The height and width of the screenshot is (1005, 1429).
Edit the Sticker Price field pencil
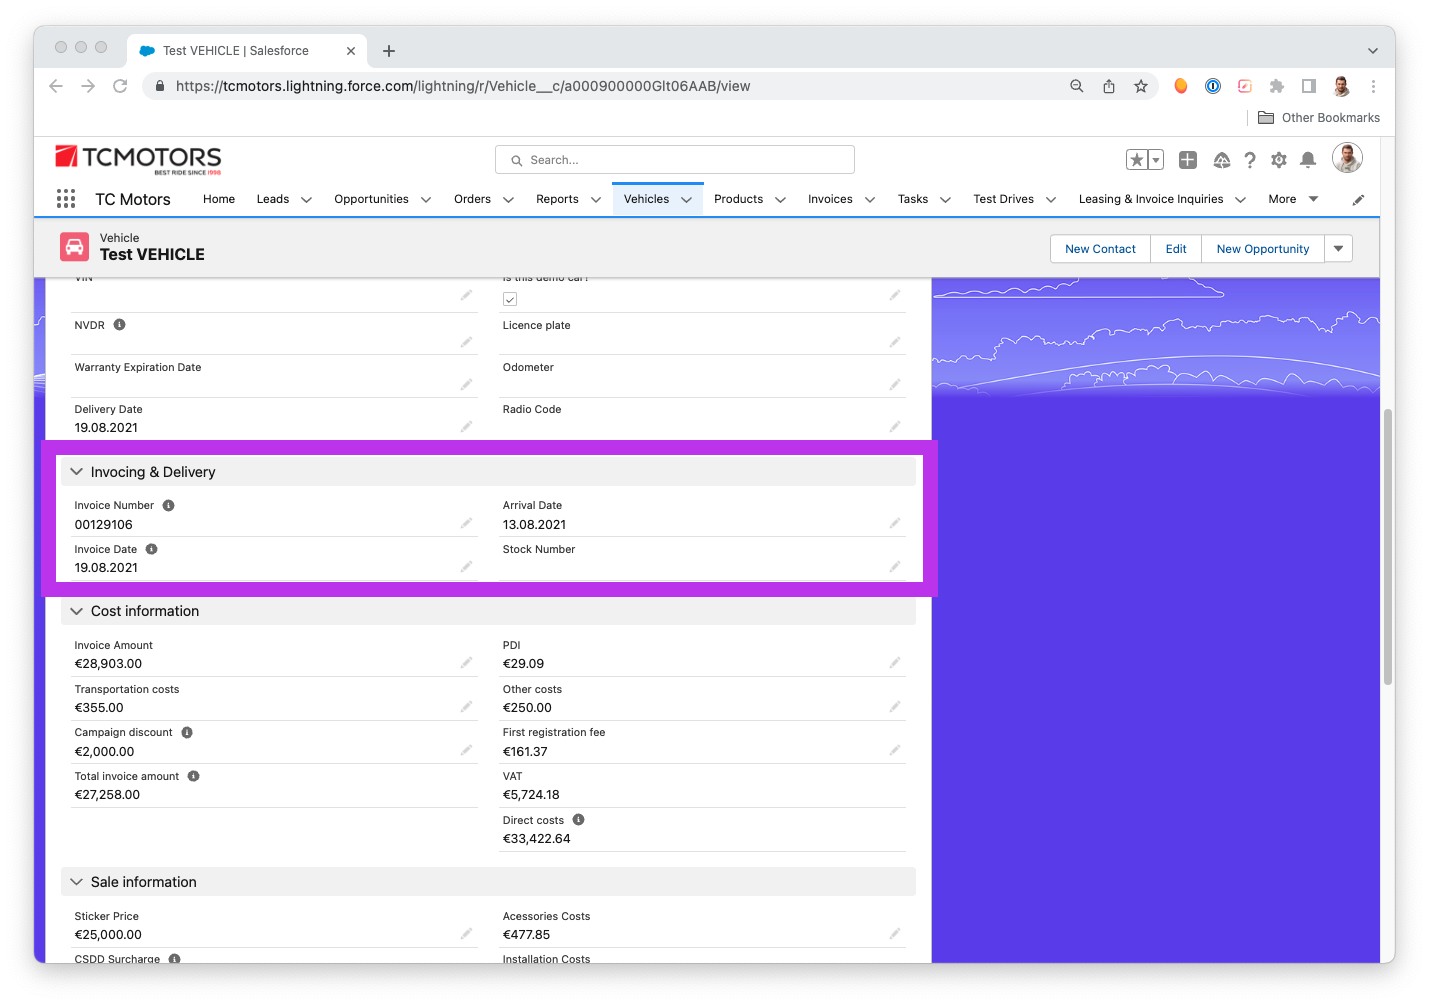(466, 934)
